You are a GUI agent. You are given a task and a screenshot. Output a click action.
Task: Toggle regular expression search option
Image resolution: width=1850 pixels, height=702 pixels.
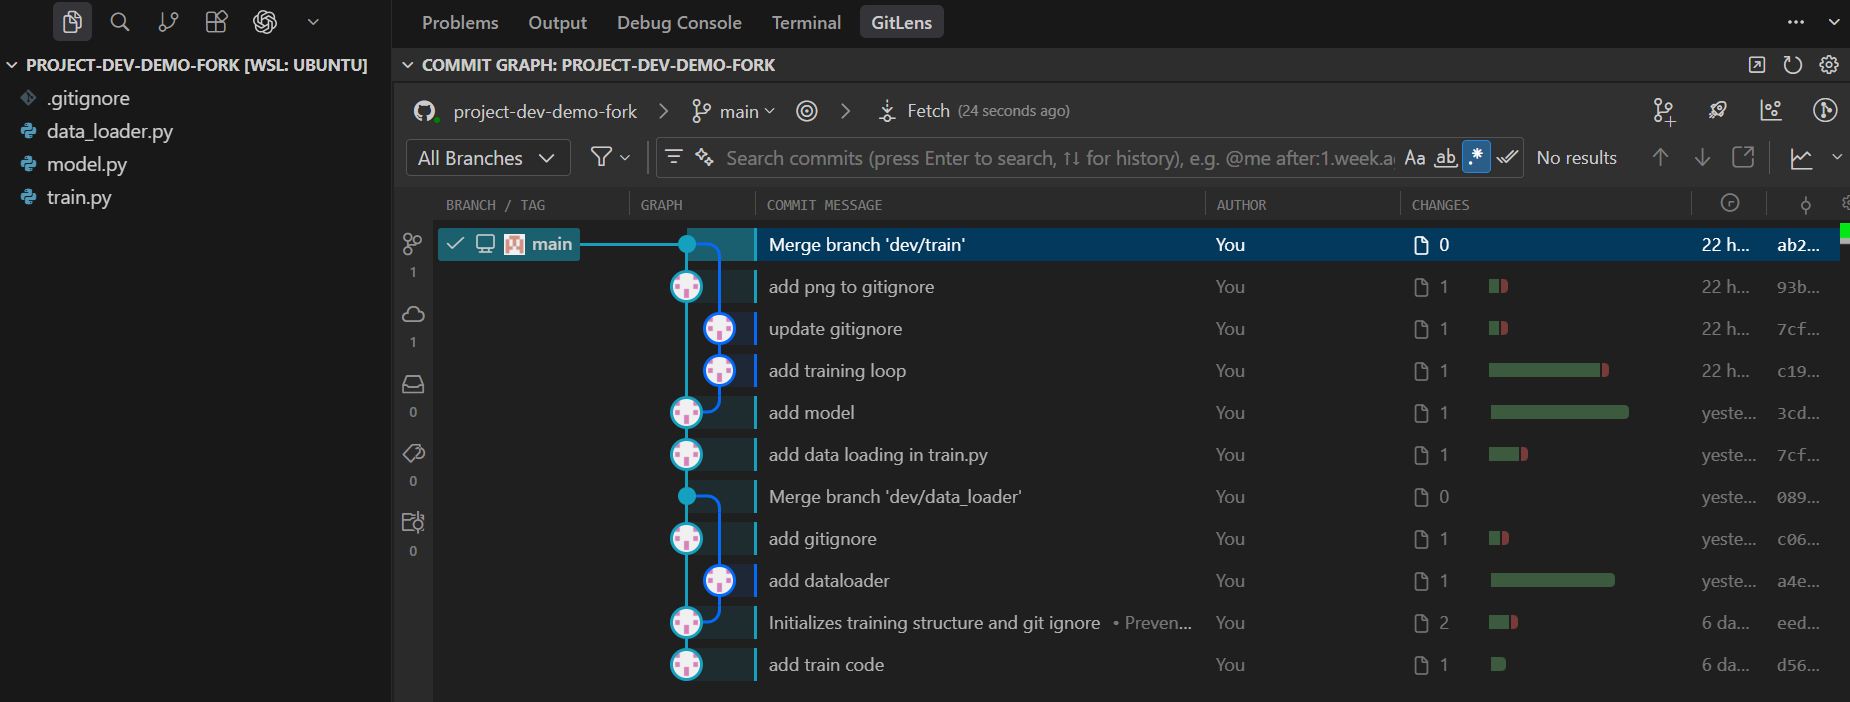(x=1476, y=157)
